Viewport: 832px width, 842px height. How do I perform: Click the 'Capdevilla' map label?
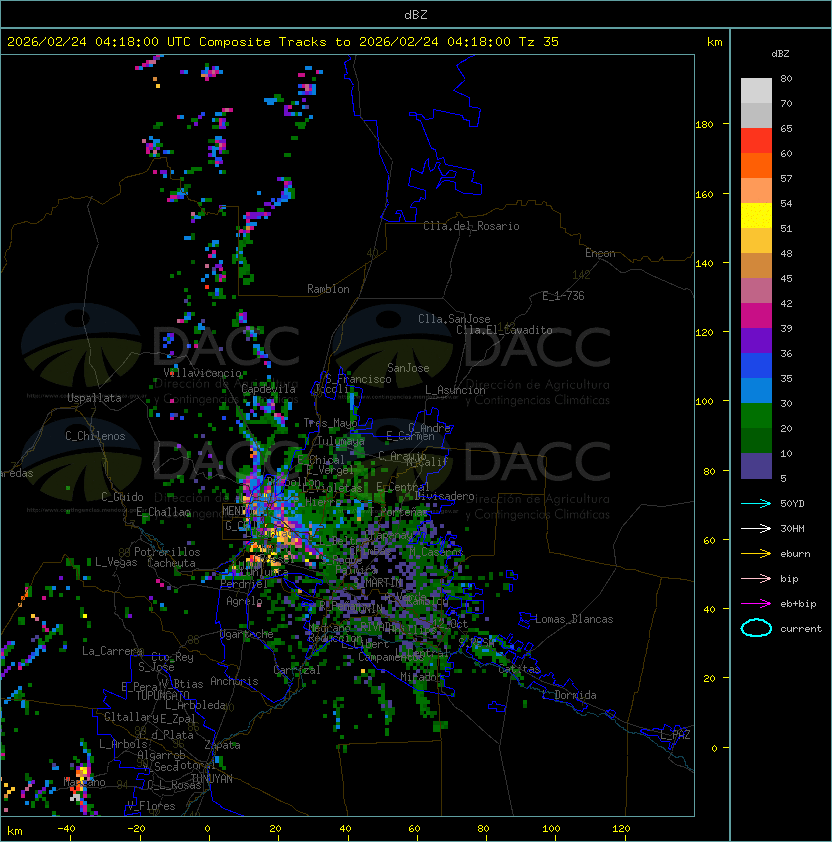click(x=269, y=389)
